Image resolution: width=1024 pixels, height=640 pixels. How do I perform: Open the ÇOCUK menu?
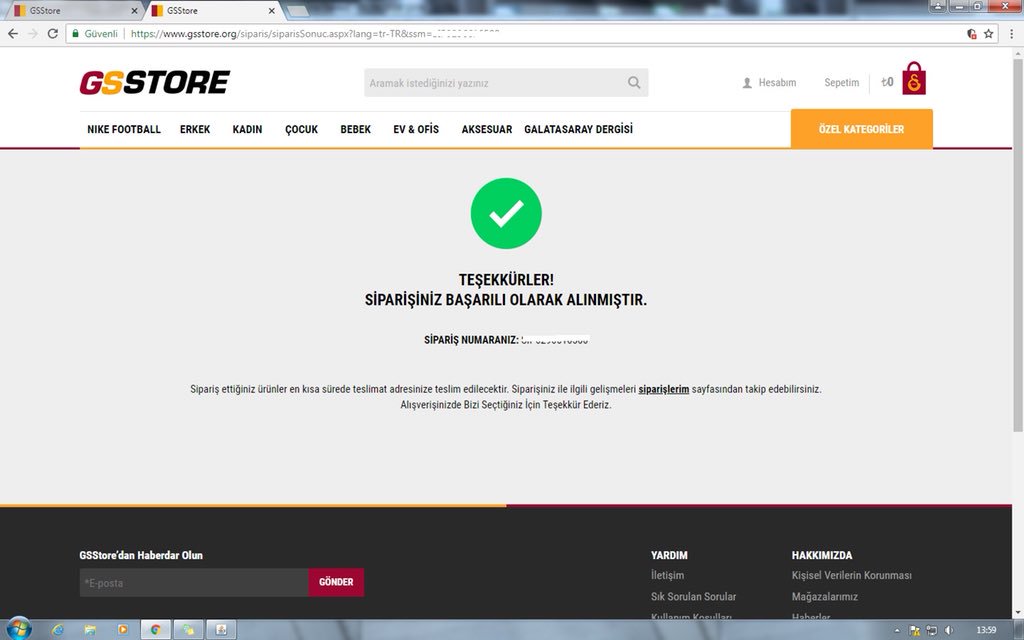(x=302, y=129)
